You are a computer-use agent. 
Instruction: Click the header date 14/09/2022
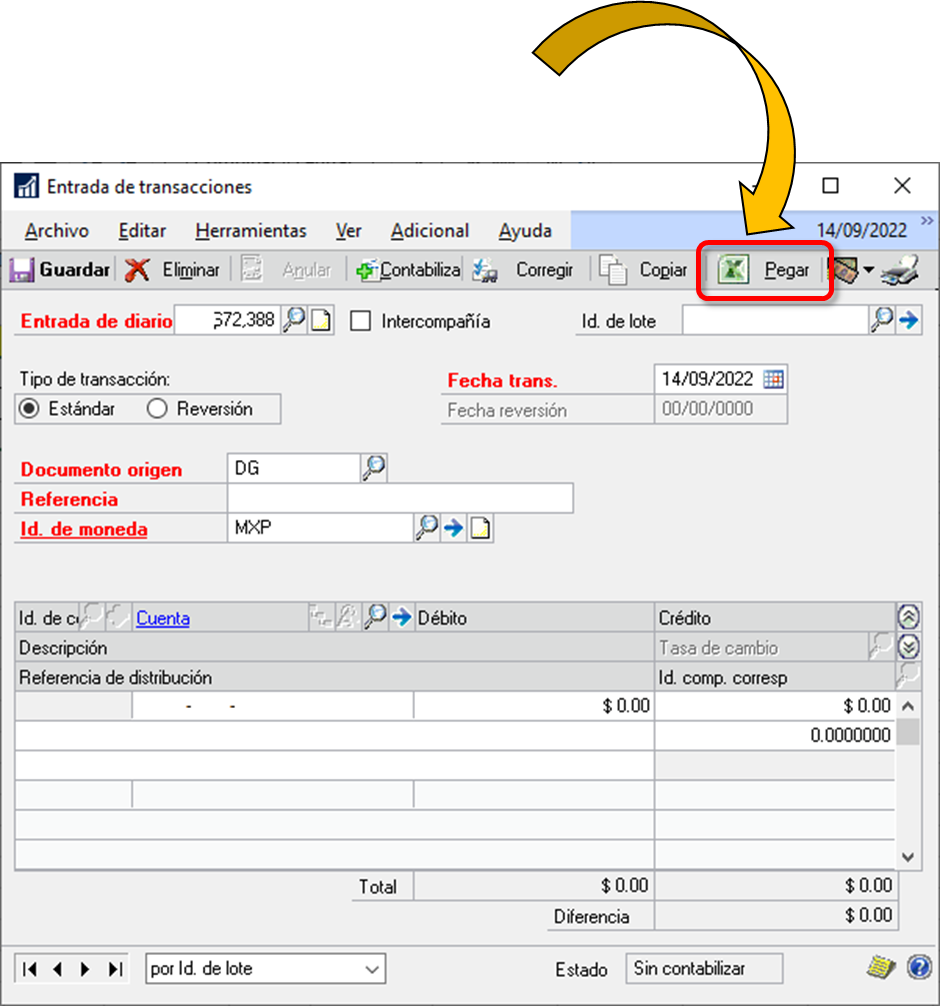click(x=862, y=230)
